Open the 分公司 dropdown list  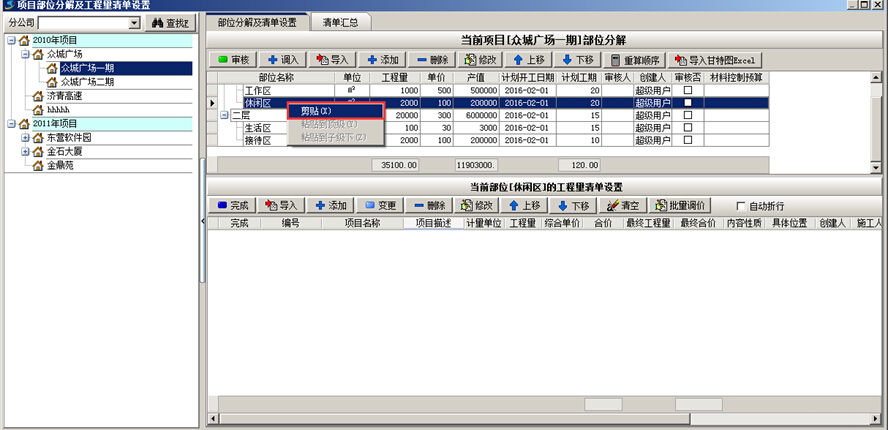point(132,22)
